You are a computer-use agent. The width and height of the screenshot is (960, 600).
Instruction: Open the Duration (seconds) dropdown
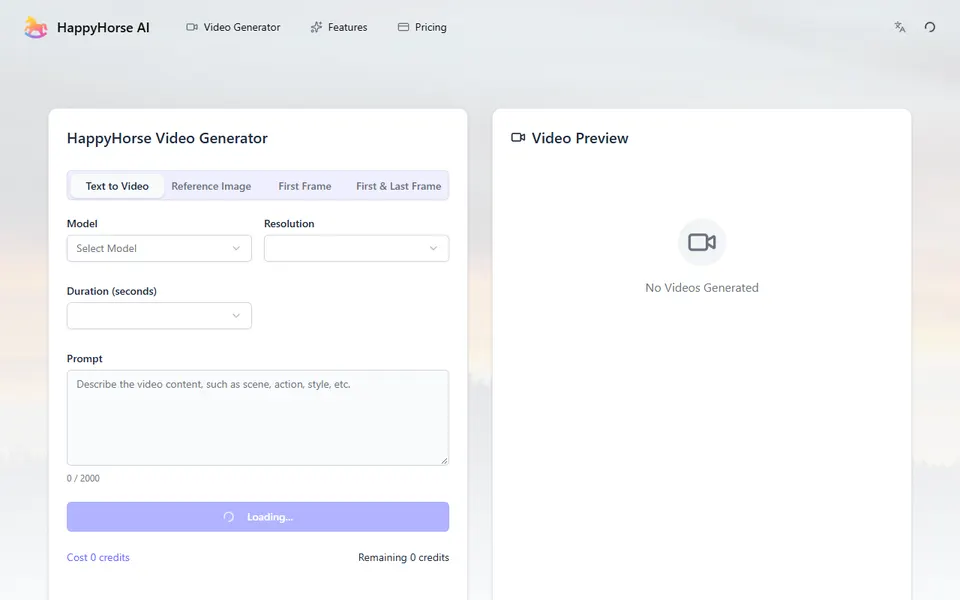(159, 316)
